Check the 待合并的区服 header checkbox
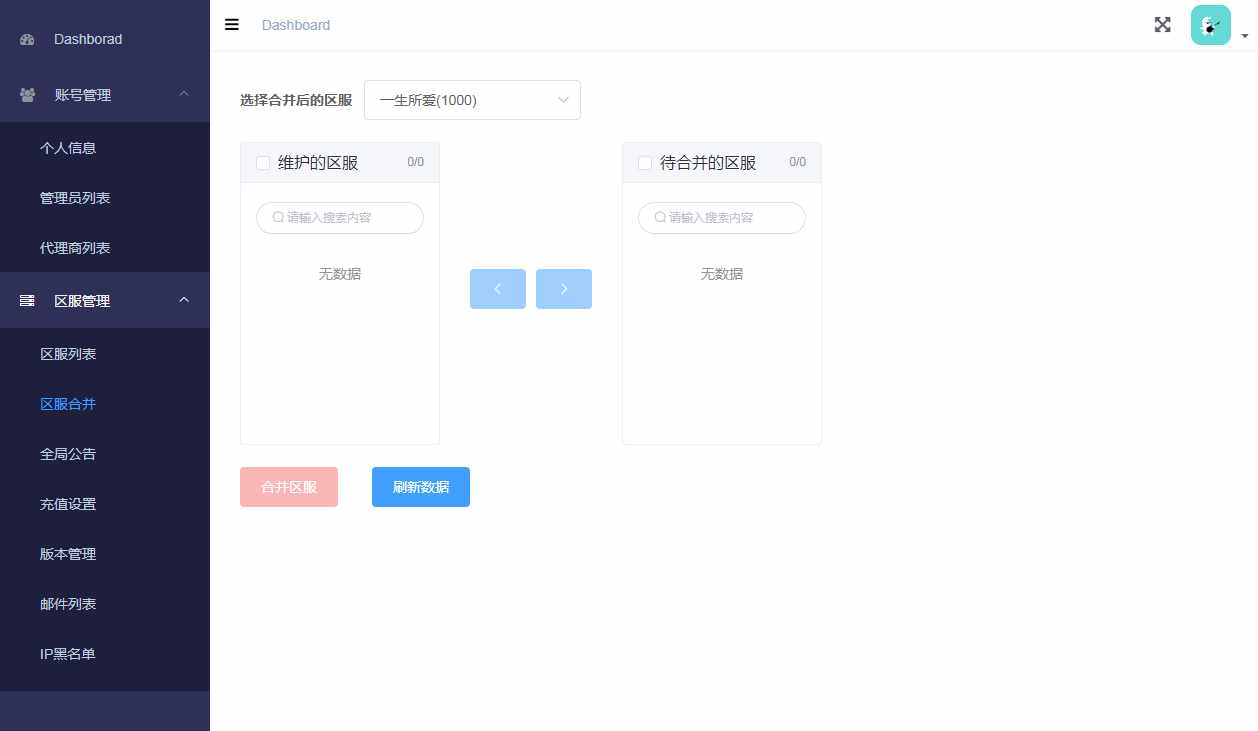The height and width of the screenshot is (731, 1258). [x=644, y=162]
